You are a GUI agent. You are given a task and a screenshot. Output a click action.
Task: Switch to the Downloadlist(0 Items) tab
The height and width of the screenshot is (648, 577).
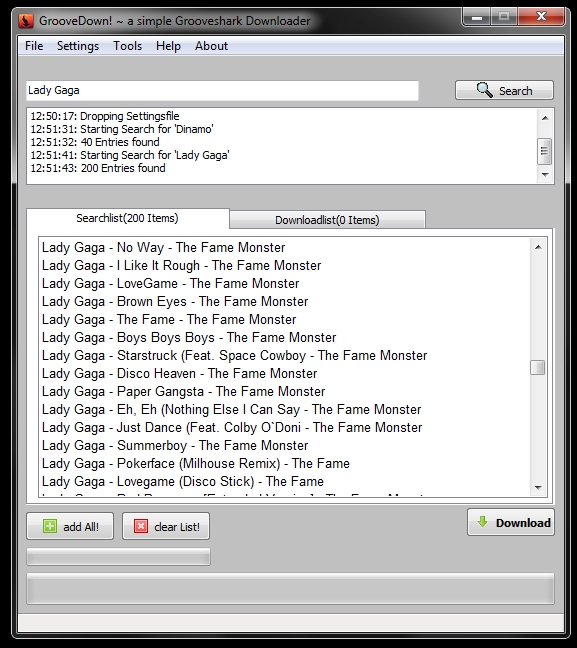[x=327, y=220]
